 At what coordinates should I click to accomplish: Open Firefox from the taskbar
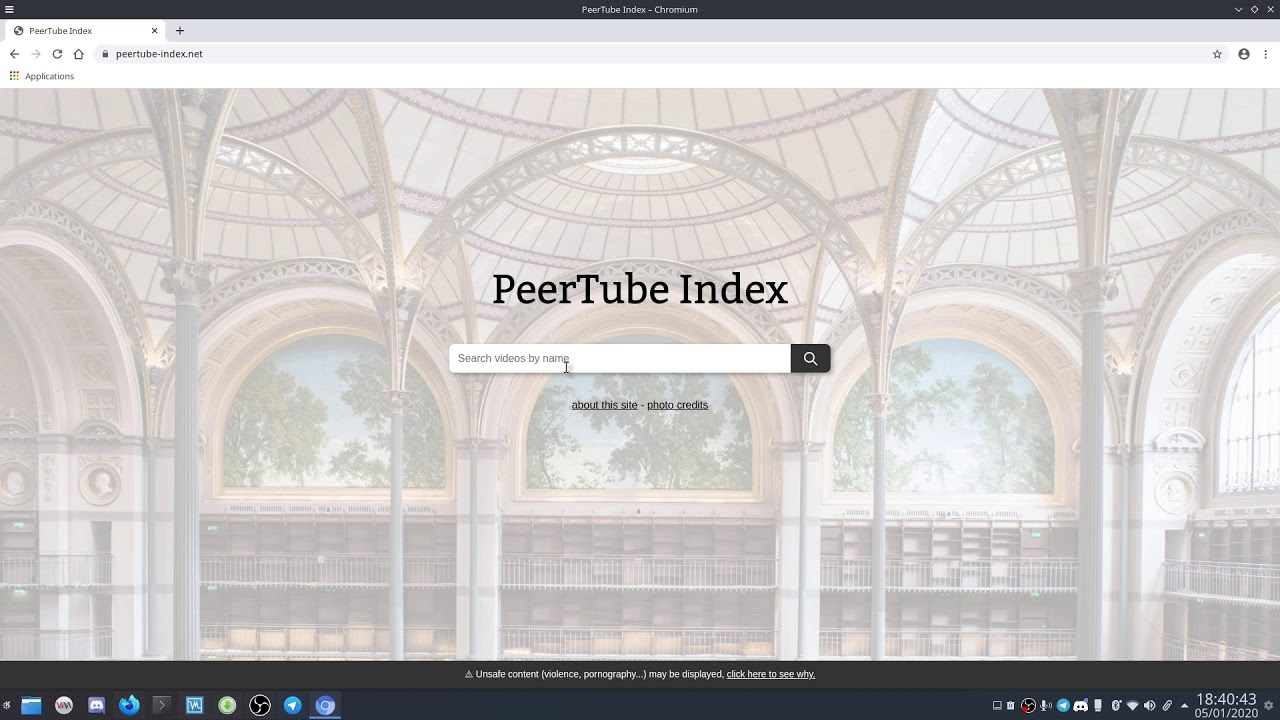tap(129, 706)
